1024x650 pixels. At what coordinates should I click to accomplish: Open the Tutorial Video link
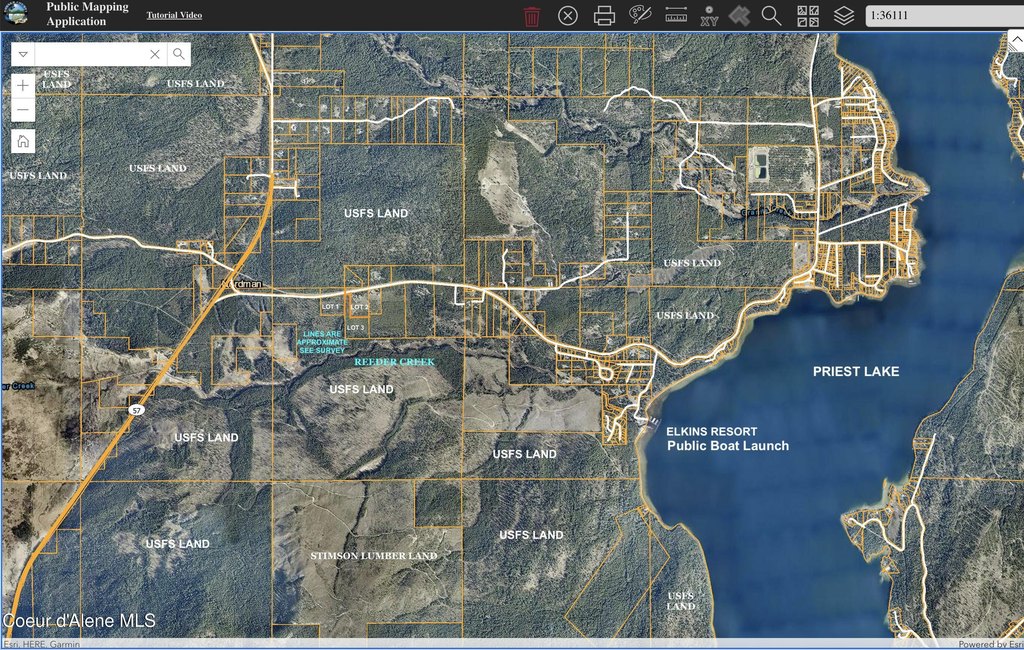tap(174, 15)
